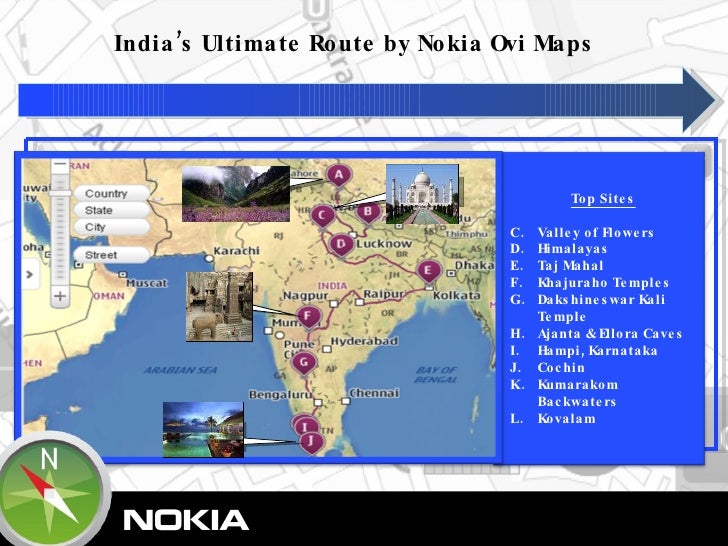Open the Taj Mahal photo
The width and height of the screenshot is (728, 546).
(422, 194)
